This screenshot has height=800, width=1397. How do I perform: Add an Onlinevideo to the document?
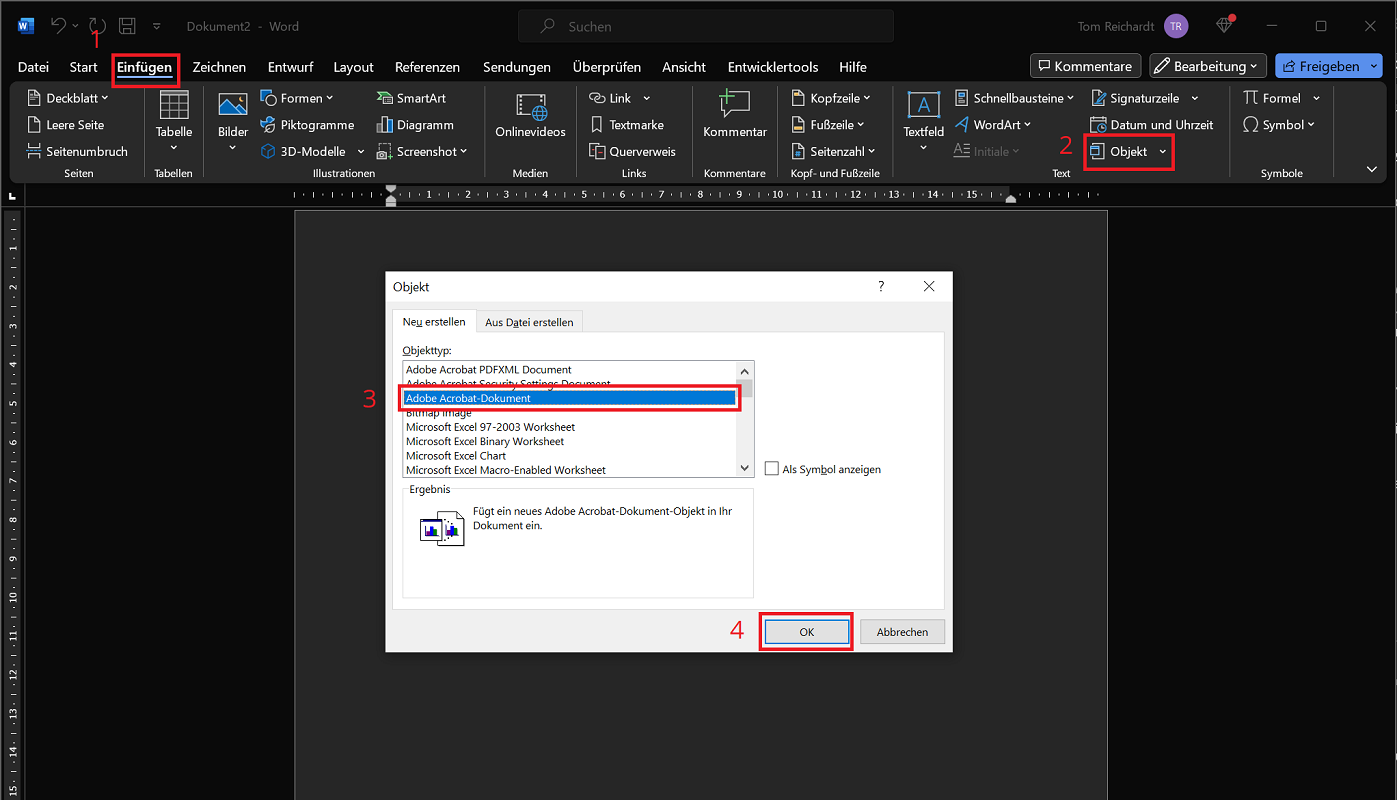[x=530, y=116]
